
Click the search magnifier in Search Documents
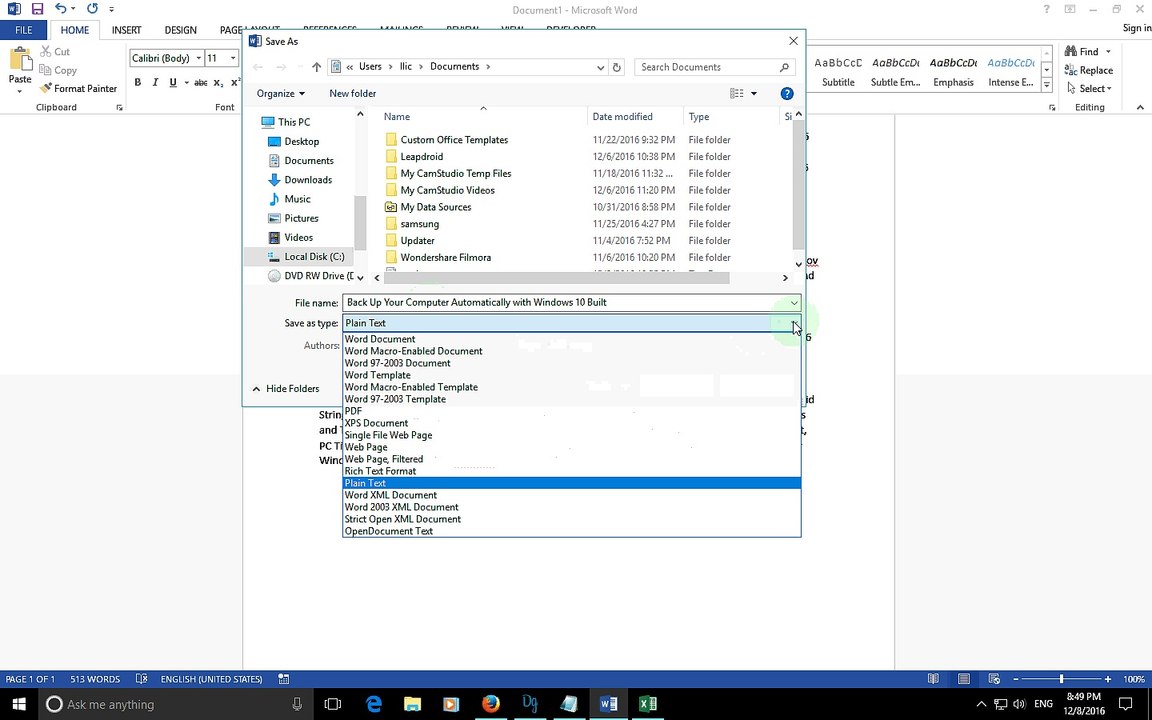pyautogui.click(x=784, y=67)
